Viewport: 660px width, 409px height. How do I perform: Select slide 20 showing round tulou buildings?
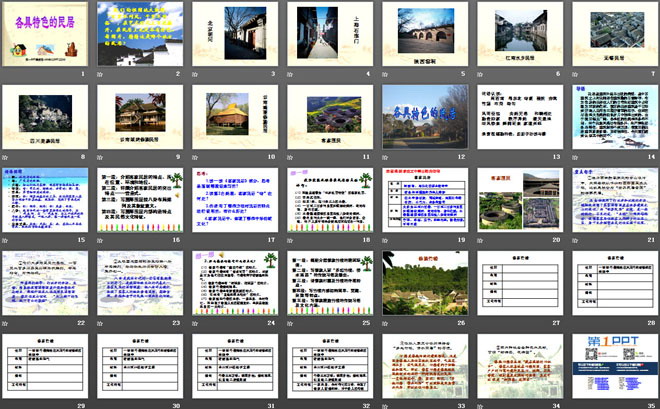(x=517, y=201)
